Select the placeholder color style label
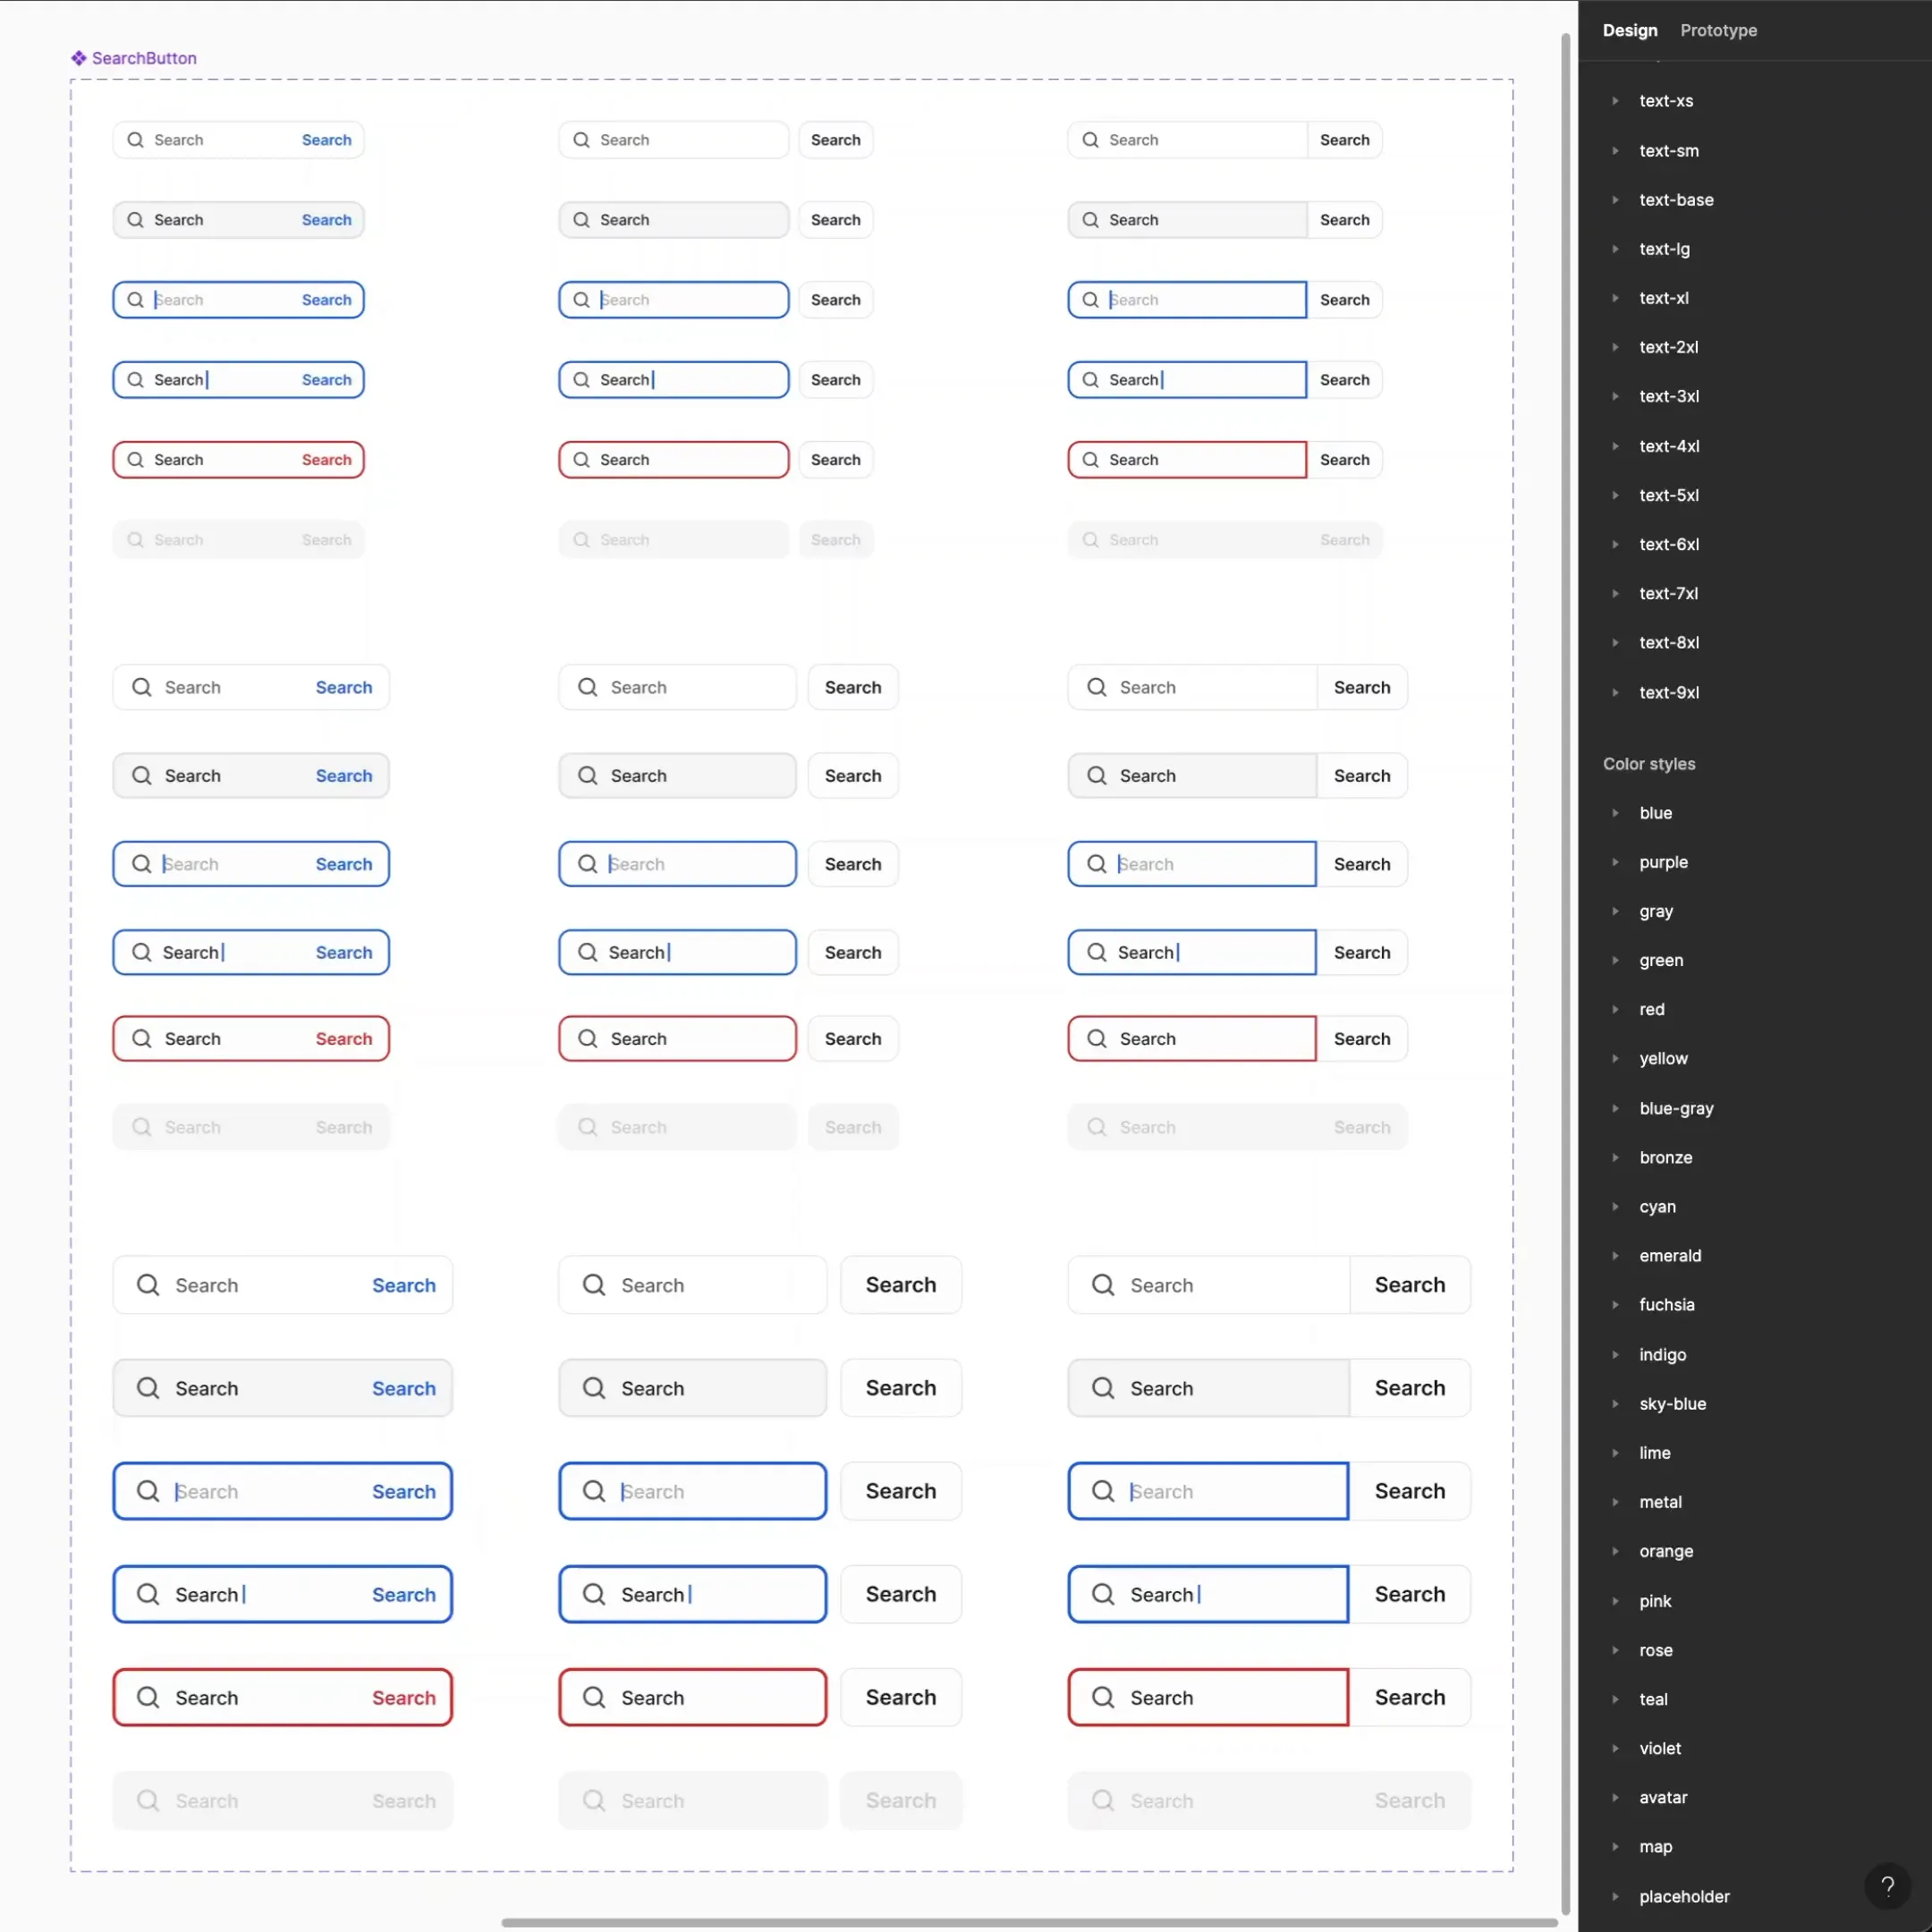1932x1932 pixels. point(1684,1896)
